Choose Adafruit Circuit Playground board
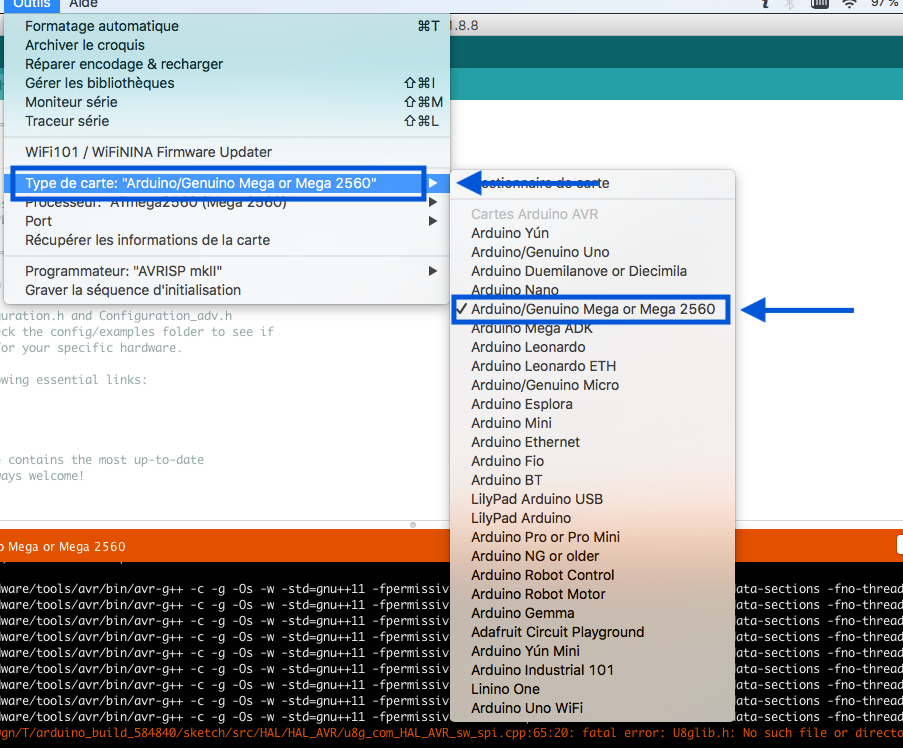 pyautogui.click(x=593, y=632)
